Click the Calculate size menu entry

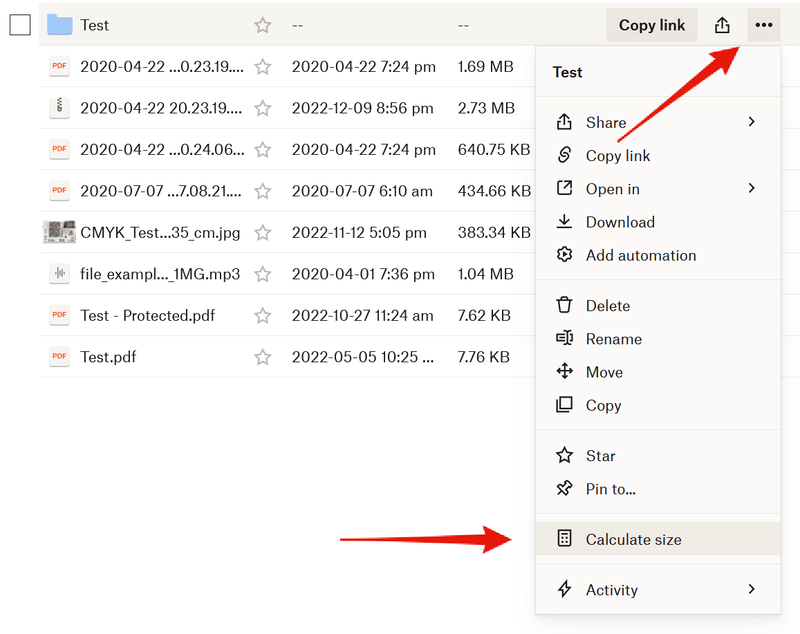(633, 540)
